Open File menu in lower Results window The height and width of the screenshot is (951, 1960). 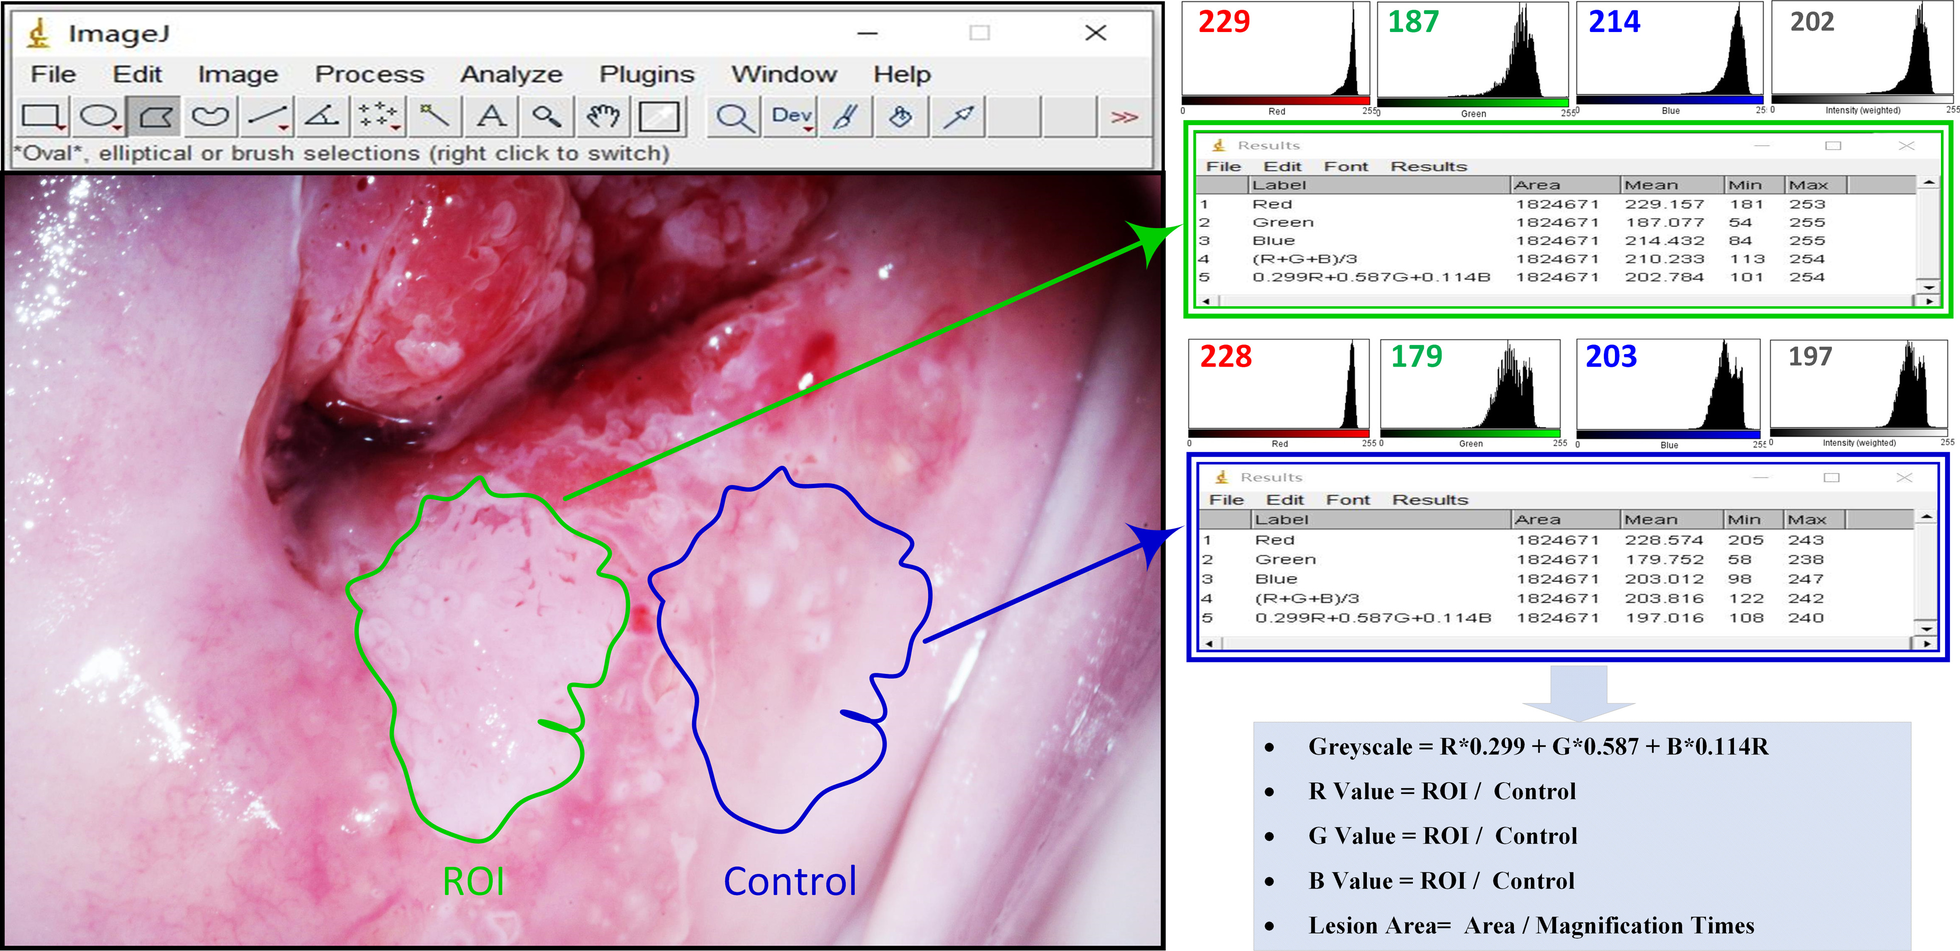coord(1226,500)
